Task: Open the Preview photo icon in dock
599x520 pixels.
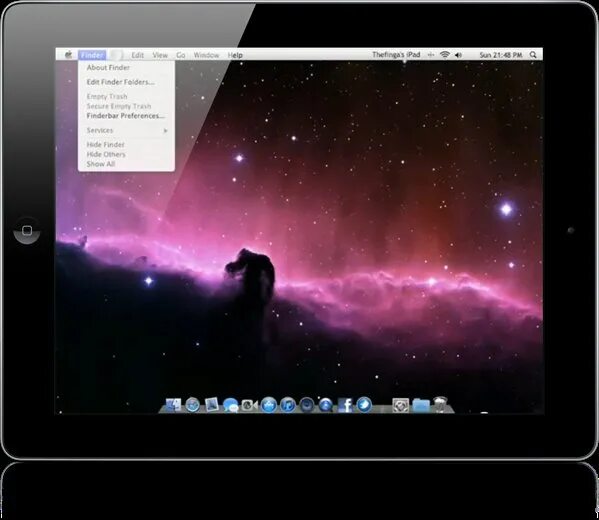Action: pyautogui.click(x=212, y=405)
